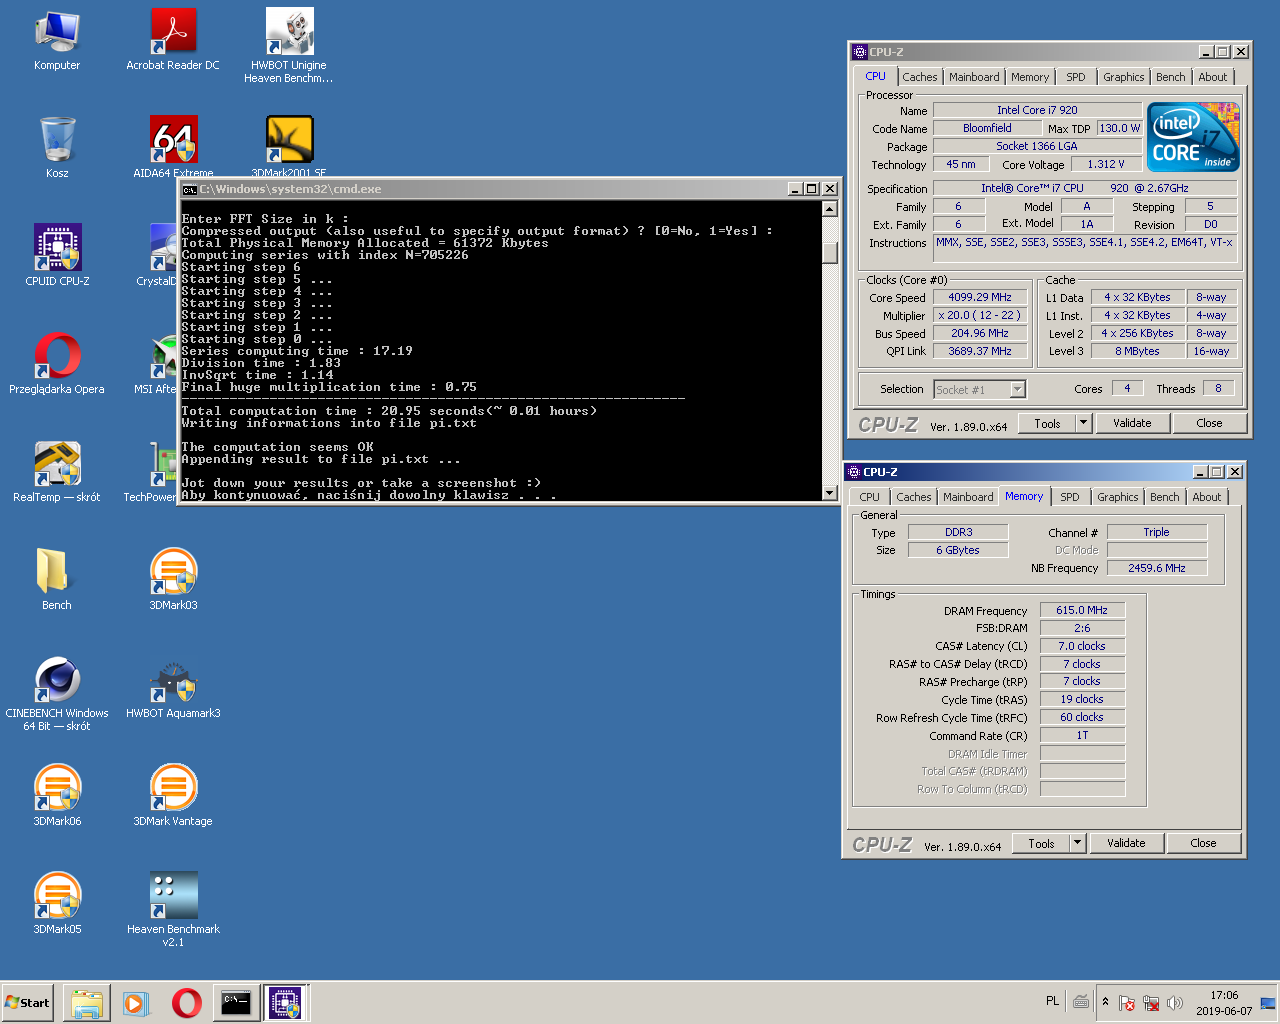Click Tools button in lower CPU-Z window

1041,843
